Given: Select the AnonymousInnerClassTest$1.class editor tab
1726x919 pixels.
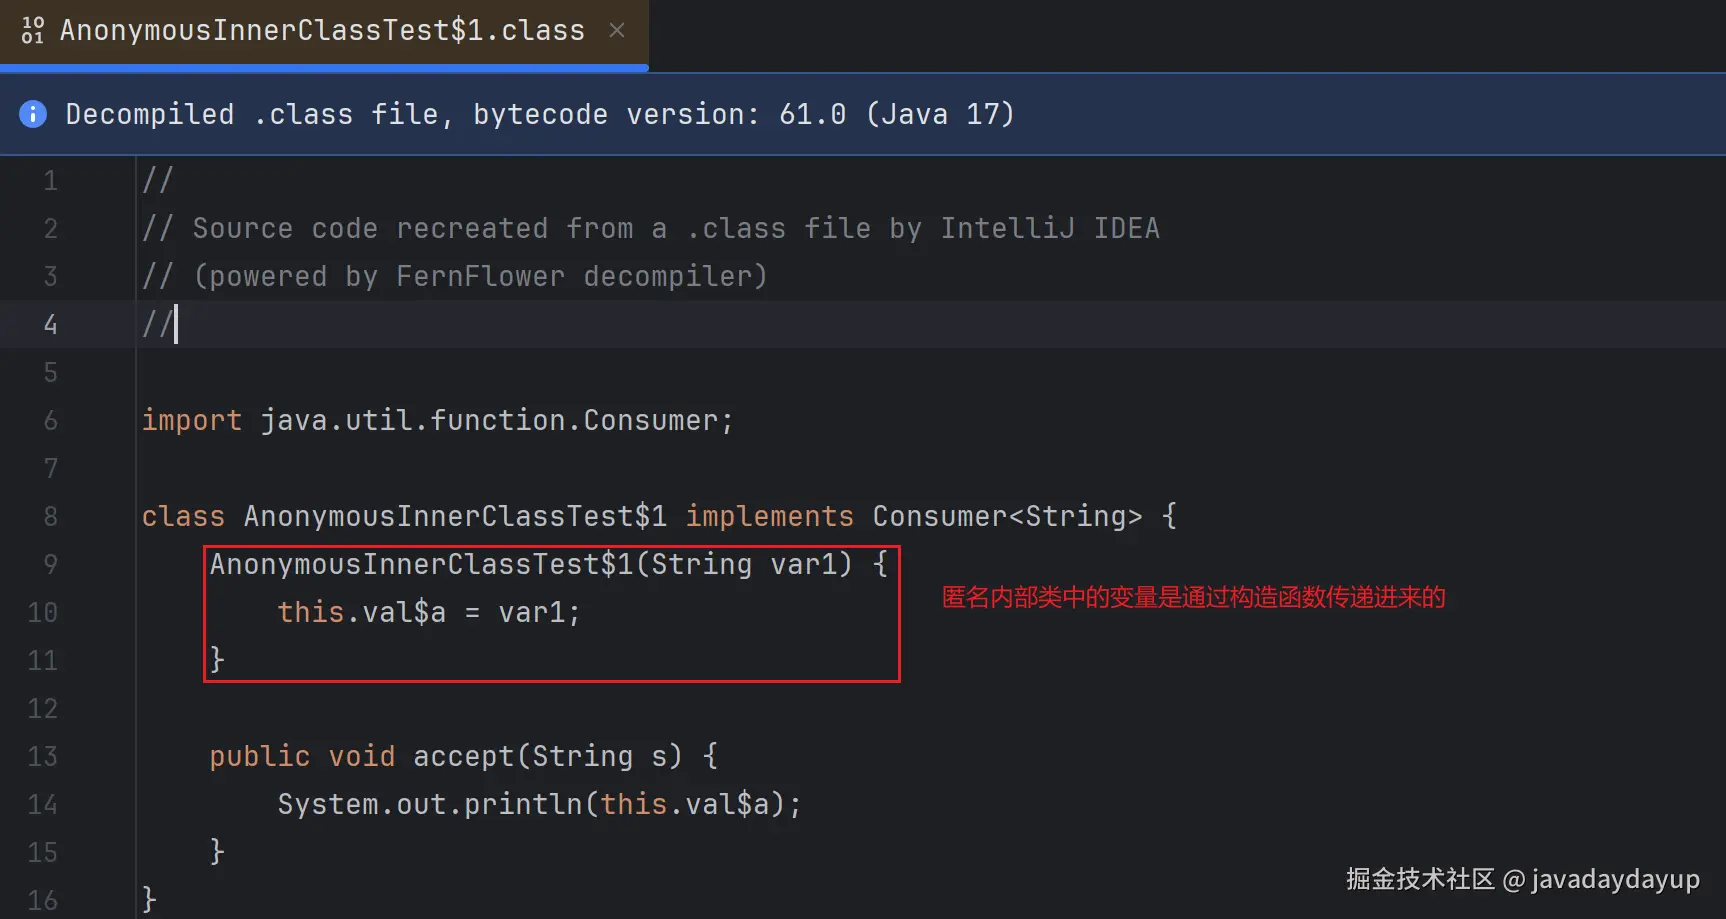Looking at the screenshot, I should pyautogui.click(x=321, y=30).
